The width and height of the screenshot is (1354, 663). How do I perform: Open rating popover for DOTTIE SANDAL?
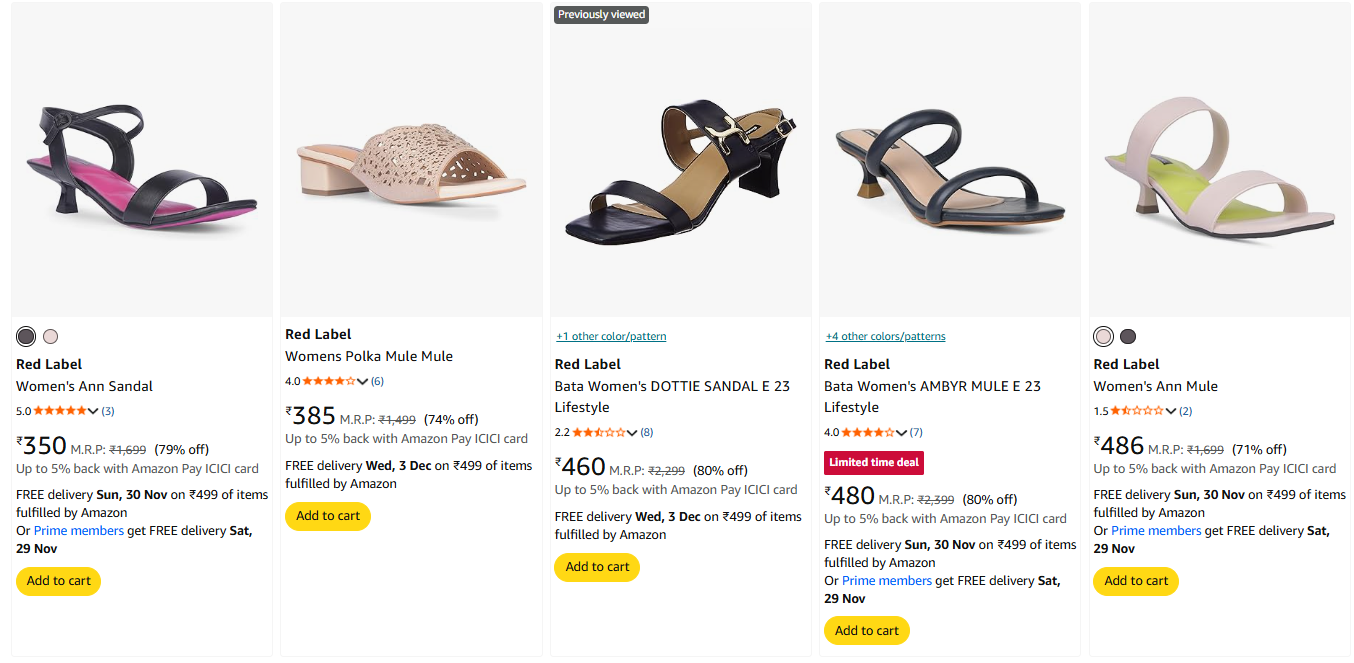coord(632,433)
